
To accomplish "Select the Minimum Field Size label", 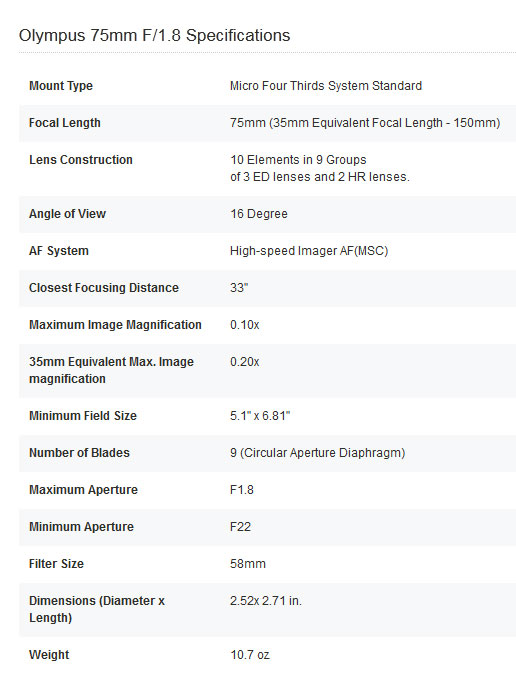I will point(83,416).
